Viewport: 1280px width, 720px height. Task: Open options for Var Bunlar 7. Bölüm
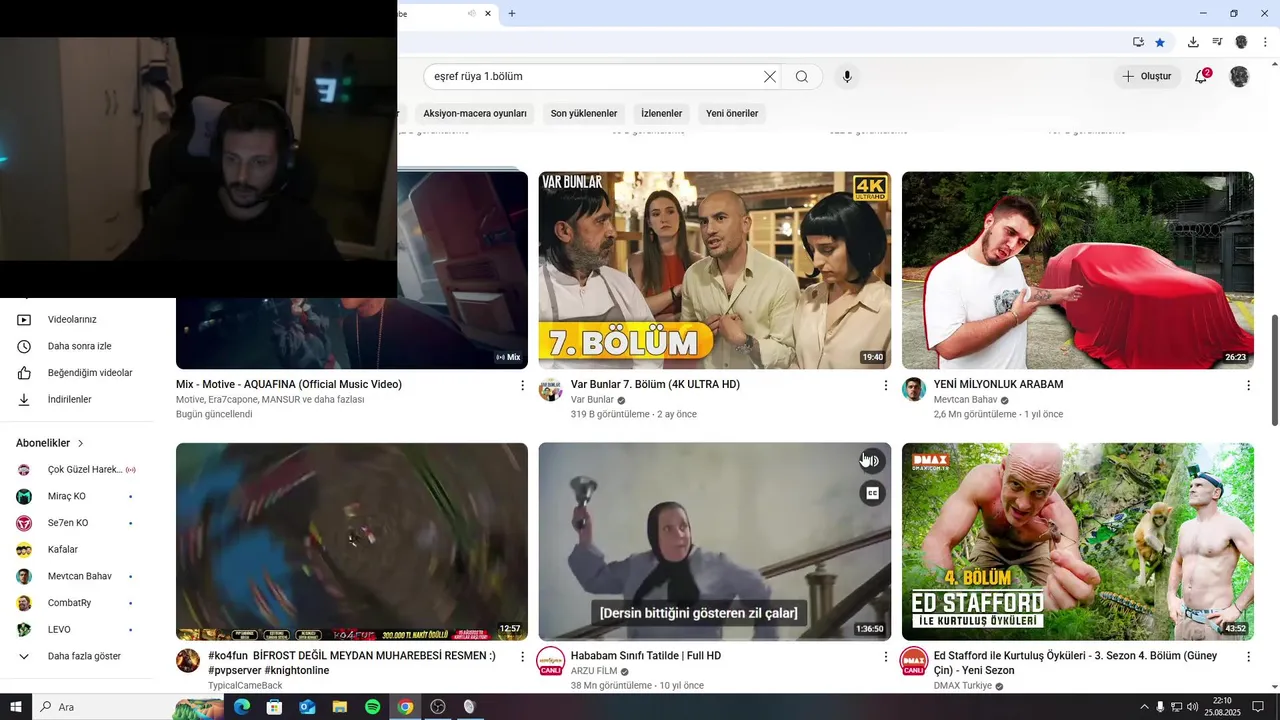[885, 385]
